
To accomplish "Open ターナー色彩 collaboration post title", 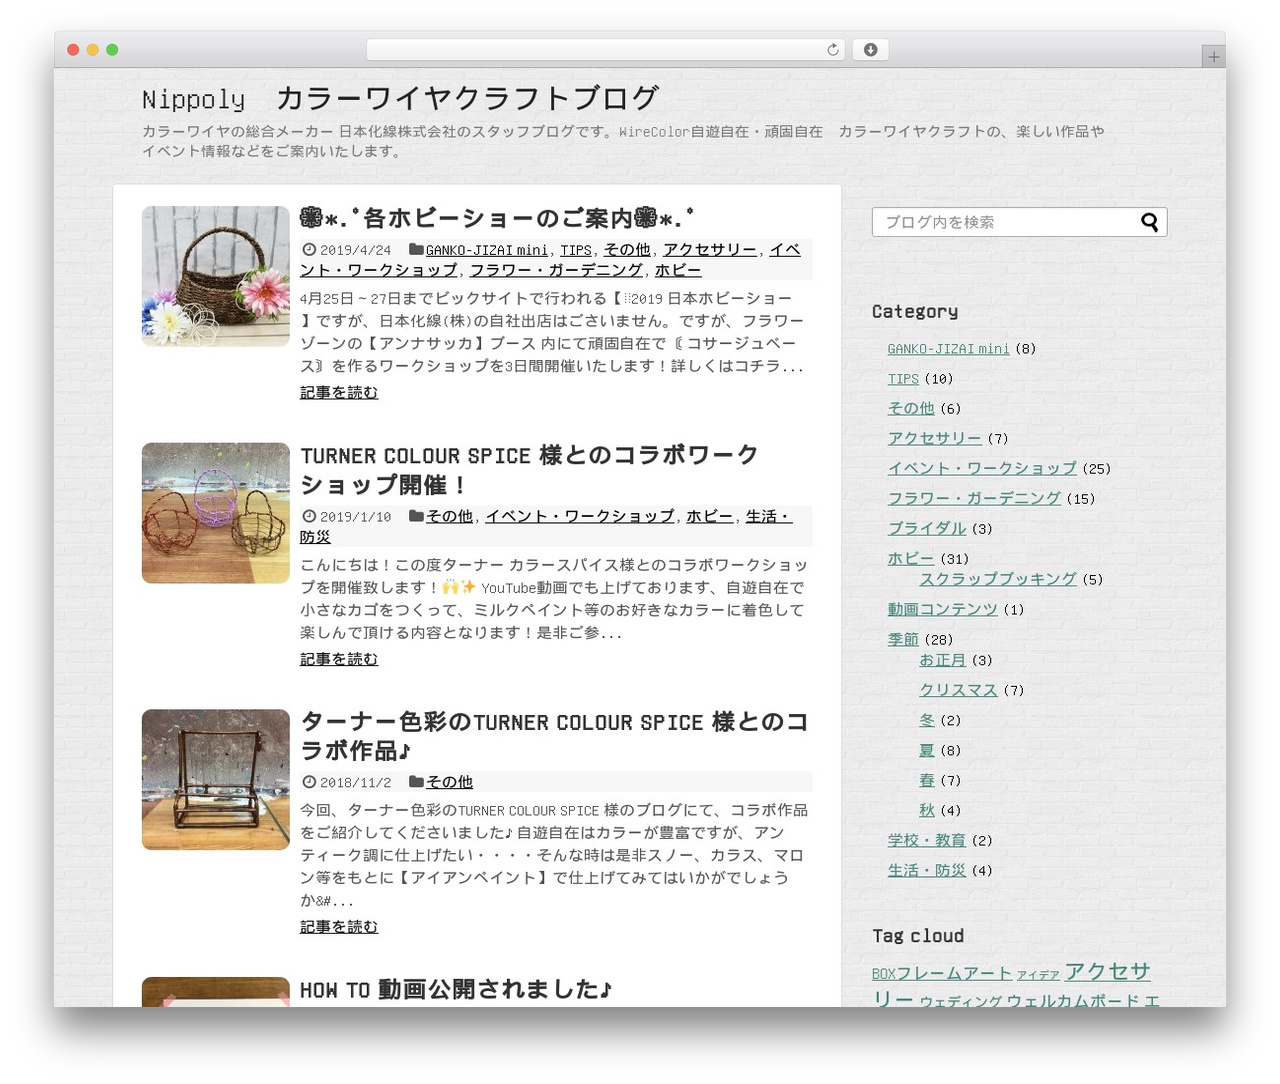I will (x=554, y=736).
